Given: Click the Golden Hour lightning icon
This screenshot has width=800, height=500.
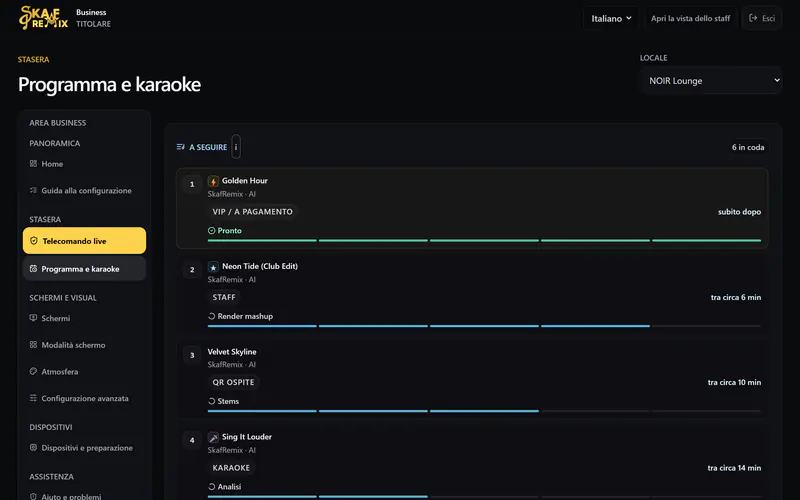Looking at the screenshot, I should click(x=213, y=181).
